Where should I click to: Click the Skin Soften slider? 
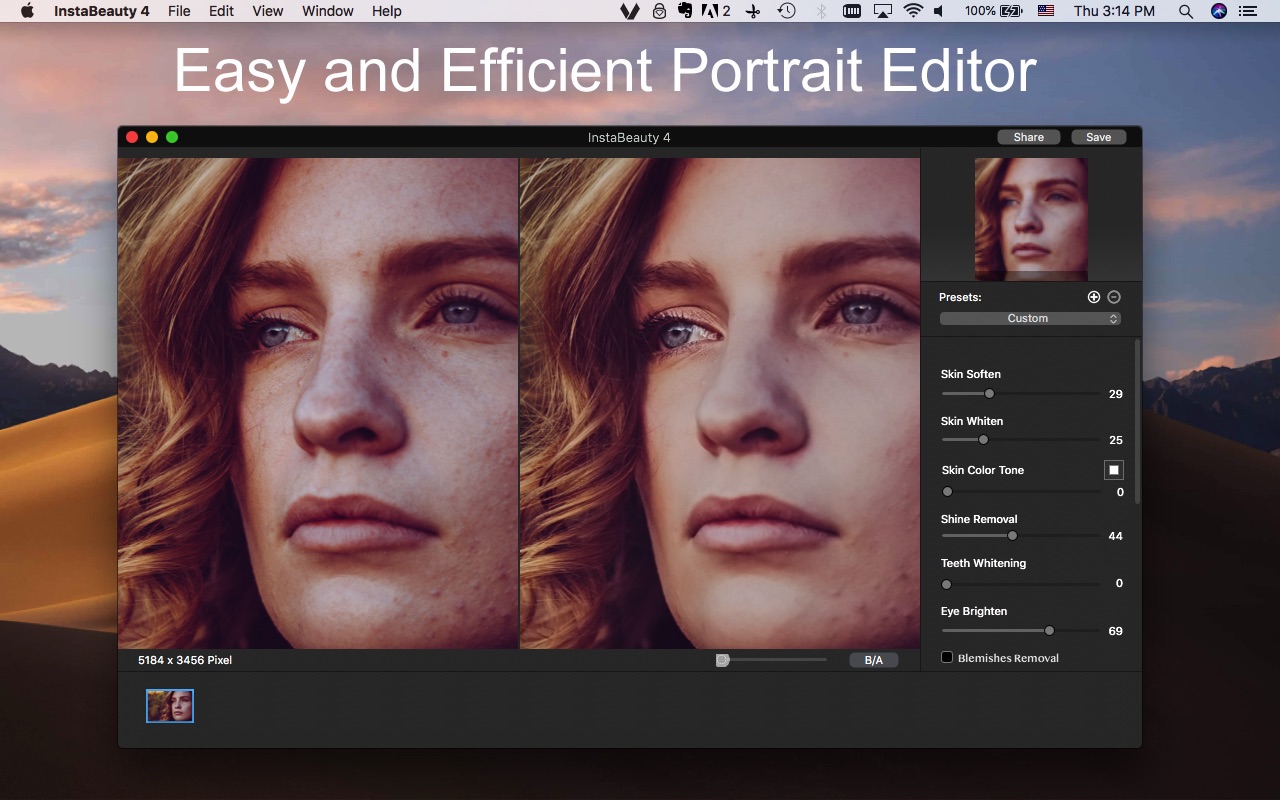pyautogui.click(x=1020, y=393)
